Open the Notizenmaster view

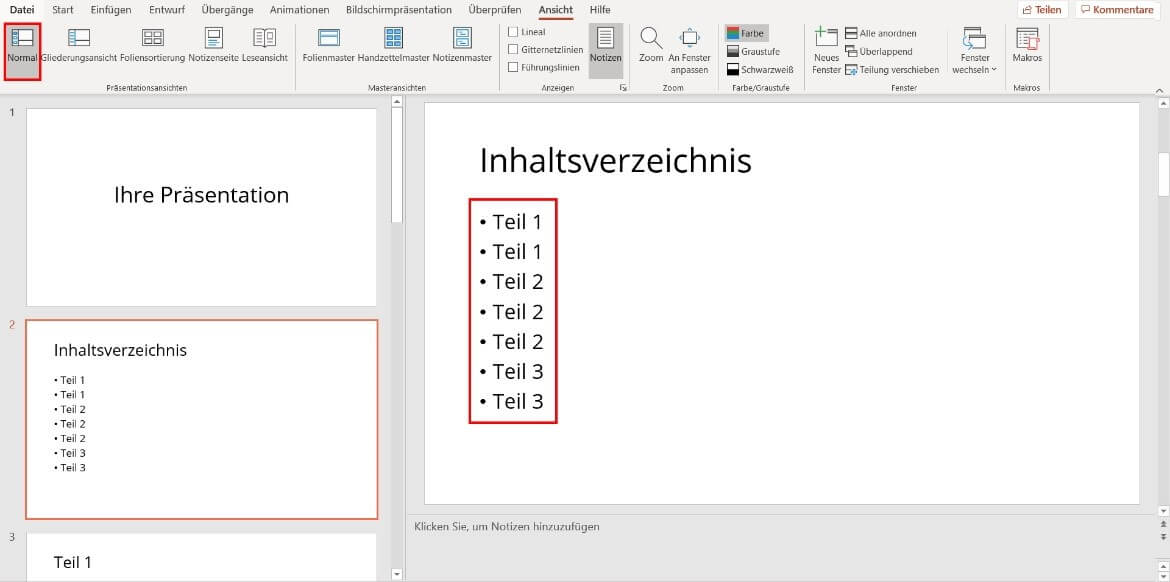[462, 45]
